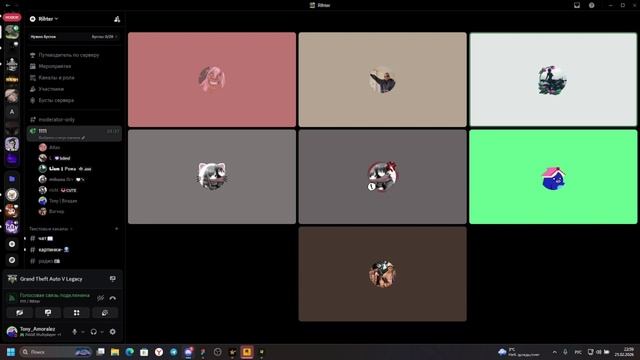The image size is (640, 360).
Task: Open Telegram from the taskbar
Action: pyautogui.click(x=173, y=352)
